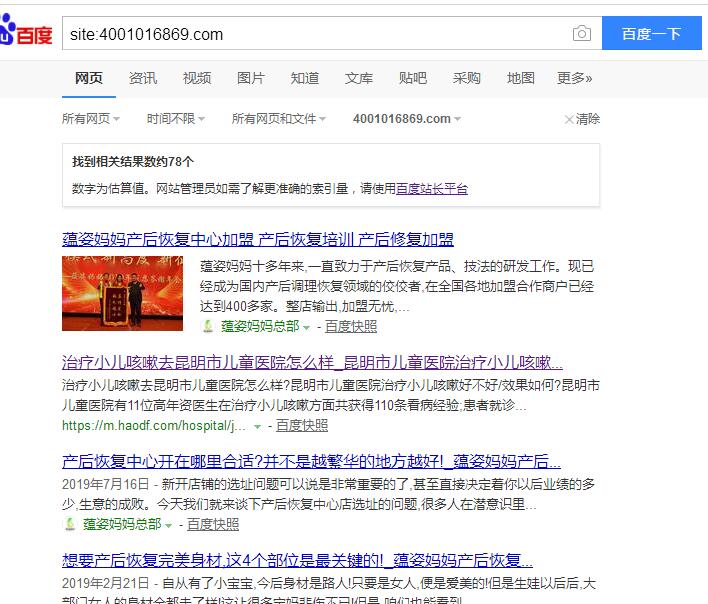The image size is (708, 604).
Task: Click the date text 2019年7月16日
Action: coord(105,484)
